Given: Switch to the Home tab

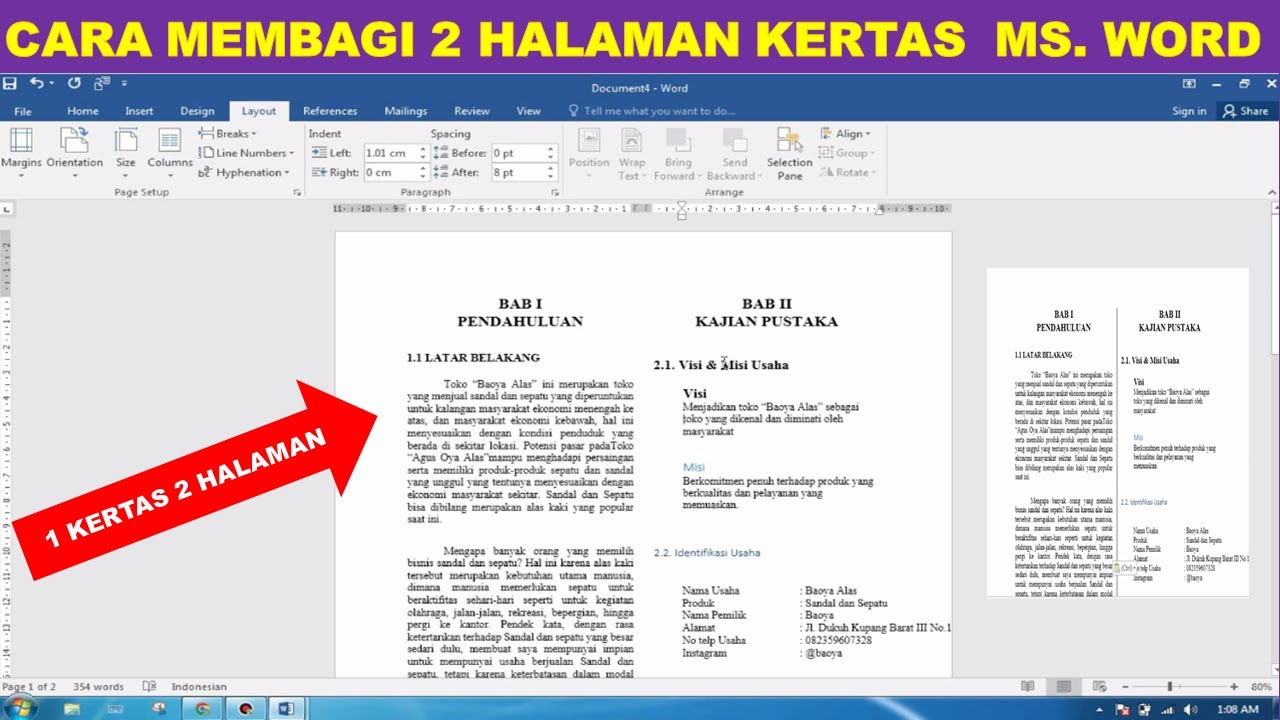Looking at the screenshot, I should 82,111.
